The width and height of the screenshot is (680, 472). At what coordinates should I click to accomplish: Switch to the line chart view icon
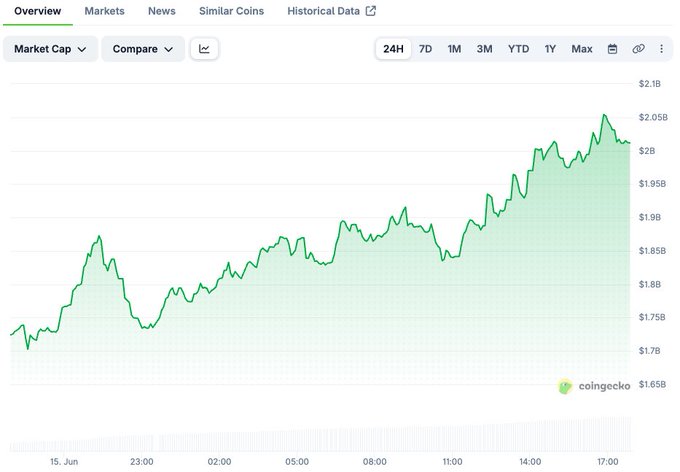(x=204, y=49)
